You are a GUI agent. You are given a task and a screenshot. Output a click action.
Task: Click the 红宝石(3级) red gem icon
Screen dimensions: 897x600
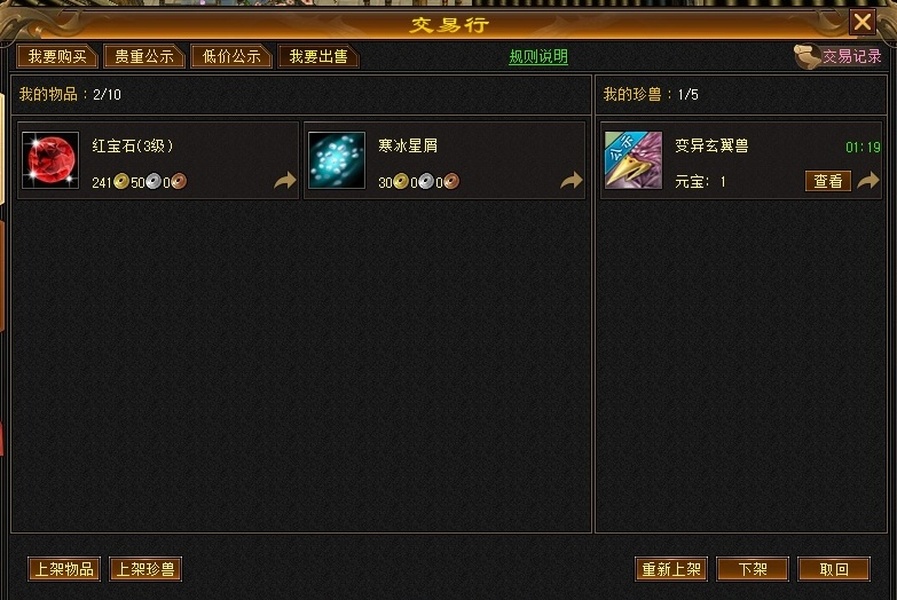(x=50, y=160)
